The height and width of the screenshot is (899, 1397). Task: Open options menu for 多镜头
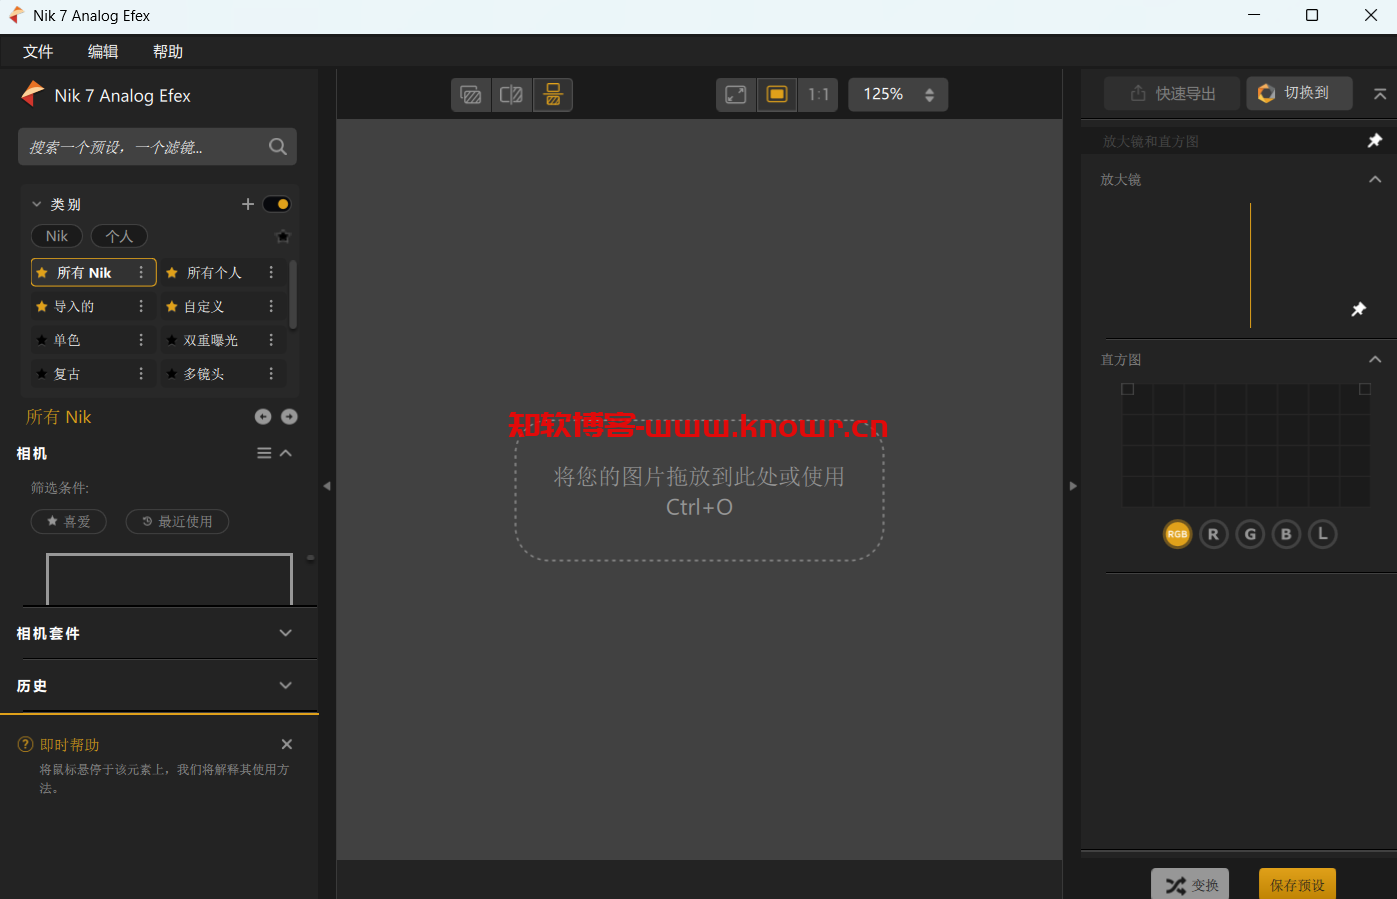(x=271, y=374)
